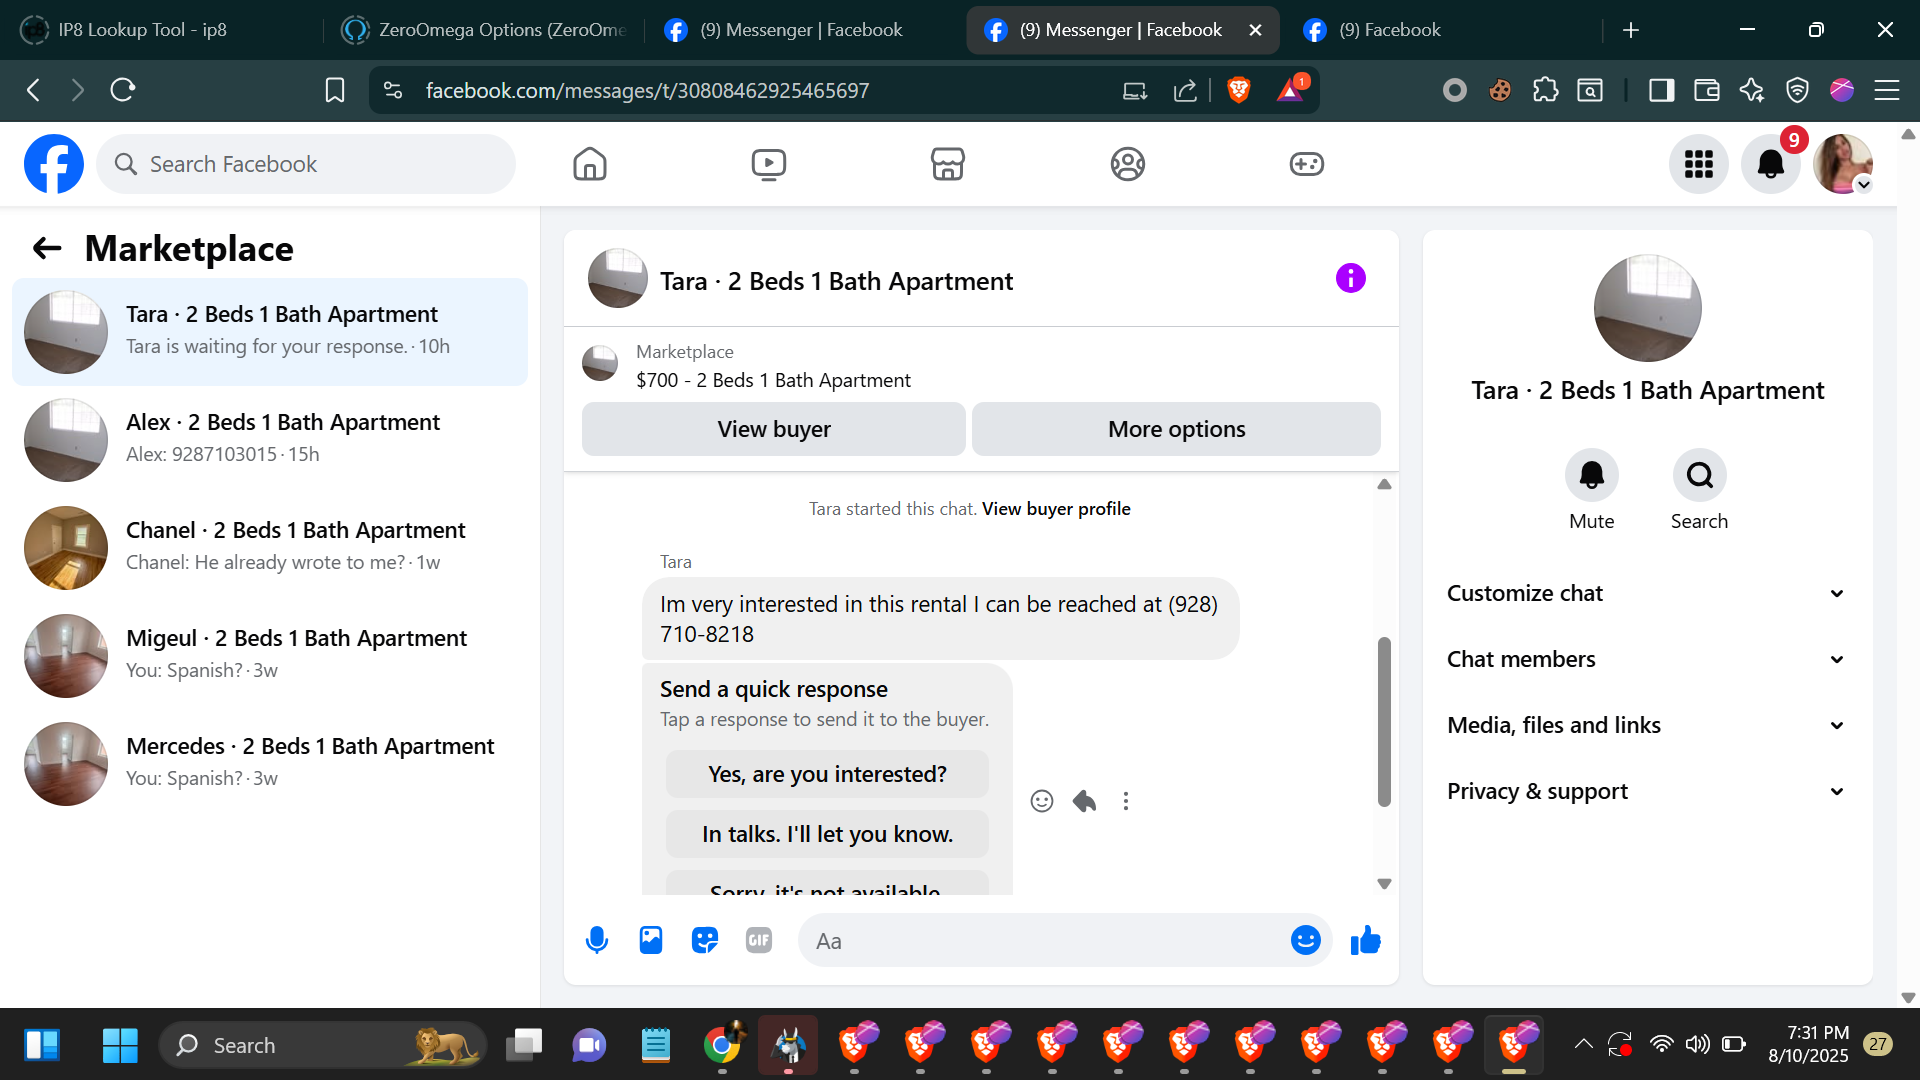
Task: Click the View buyer button
Action: pyautogui.click(x=773, y=429)
